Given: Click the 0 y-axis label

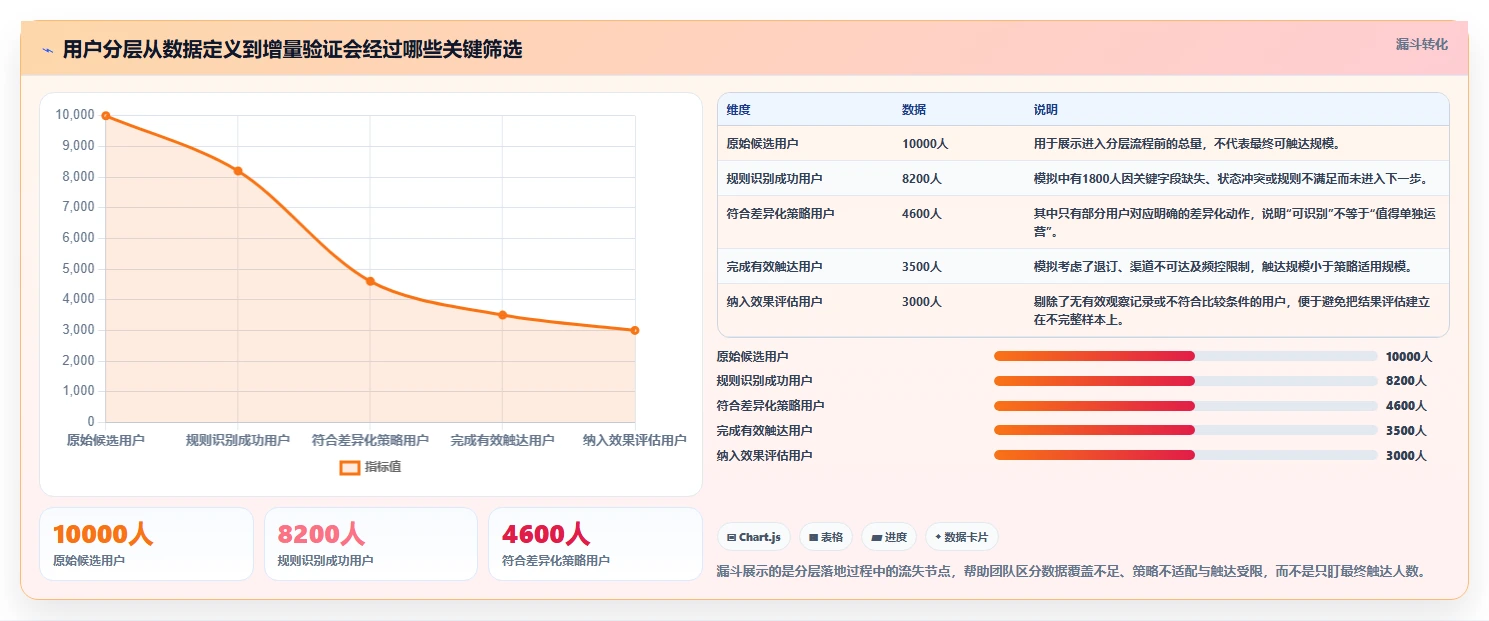Looking at the screenshot, I should (x=91, y=422).
